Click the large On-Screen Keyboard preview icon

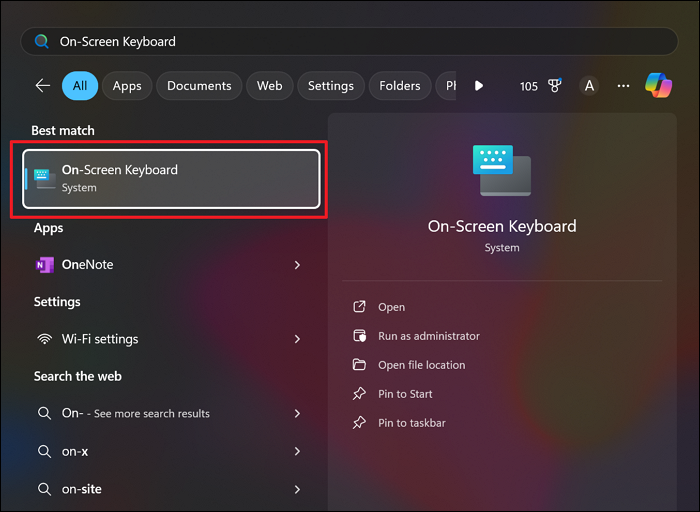pos(502,170)
